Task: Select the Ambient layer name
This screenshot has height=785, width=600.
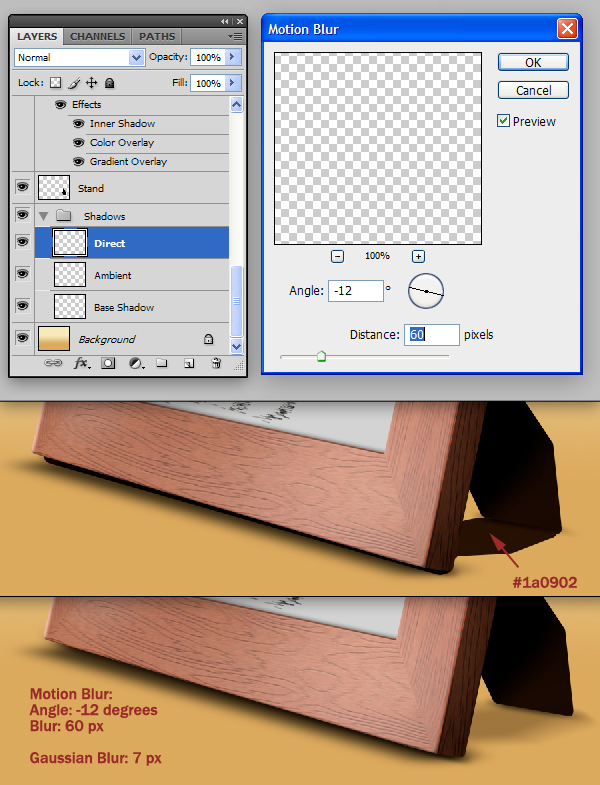Action: (x=113, y=275)
